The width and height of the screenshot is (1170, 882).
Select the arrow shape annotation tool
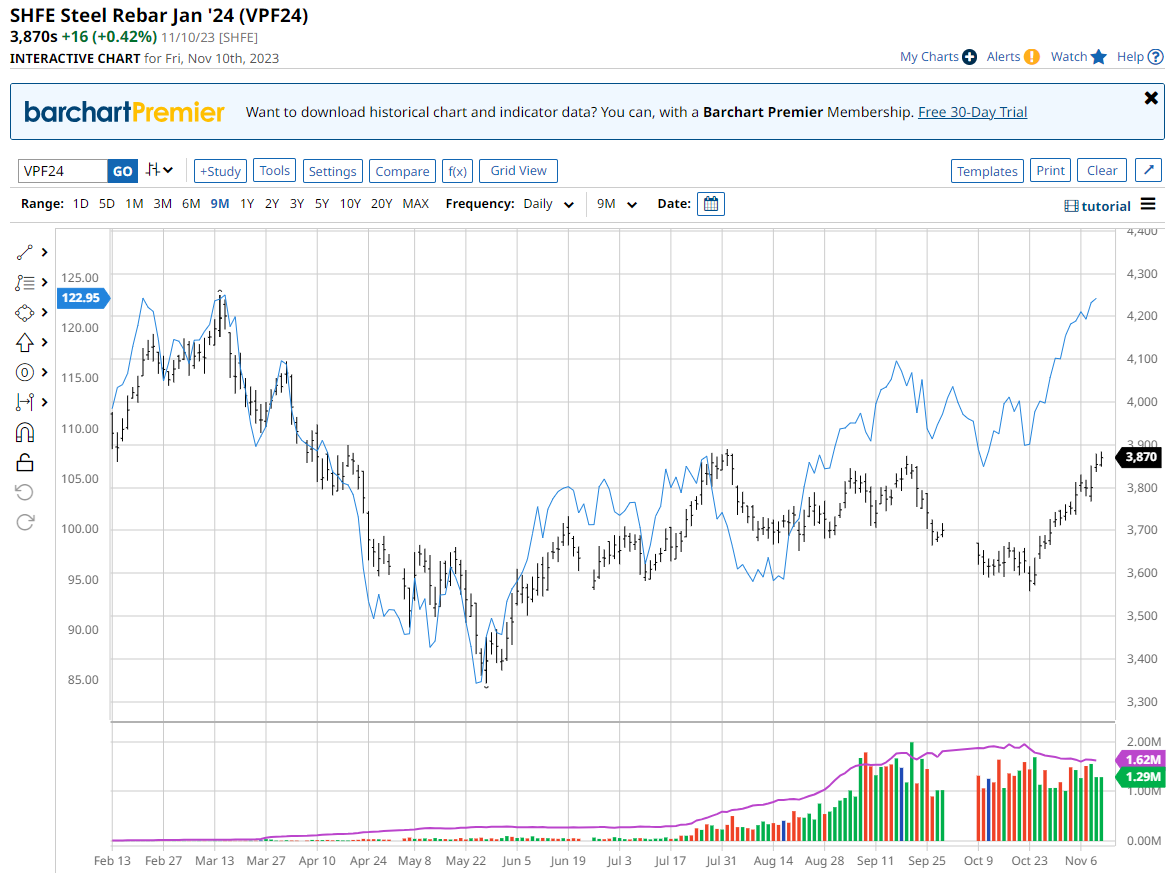[25, 342]
